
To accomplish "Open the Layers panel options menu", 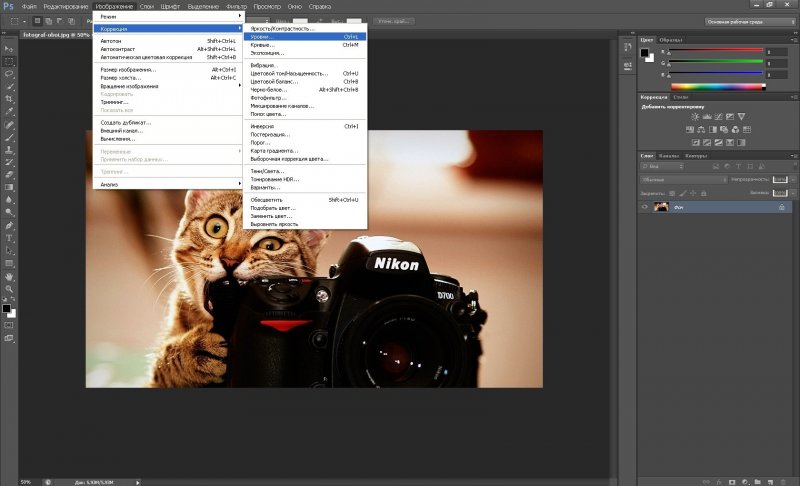I will point(794,156).
